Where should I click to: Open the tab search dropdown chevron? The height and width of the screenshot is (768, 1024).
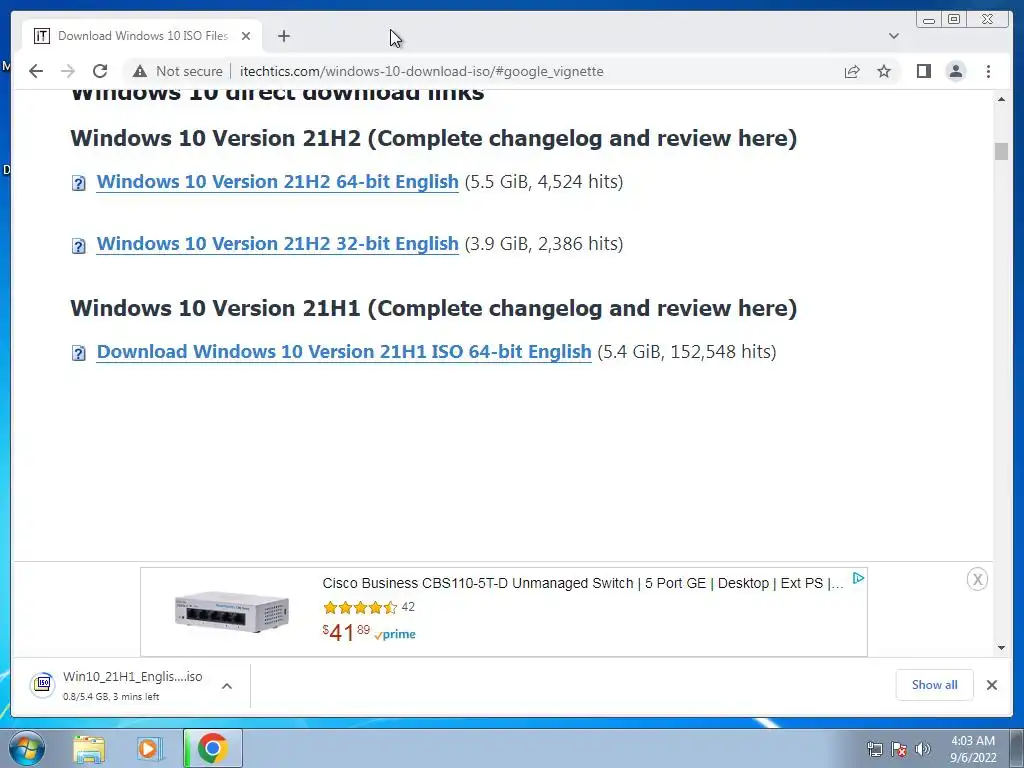point(894,36)
